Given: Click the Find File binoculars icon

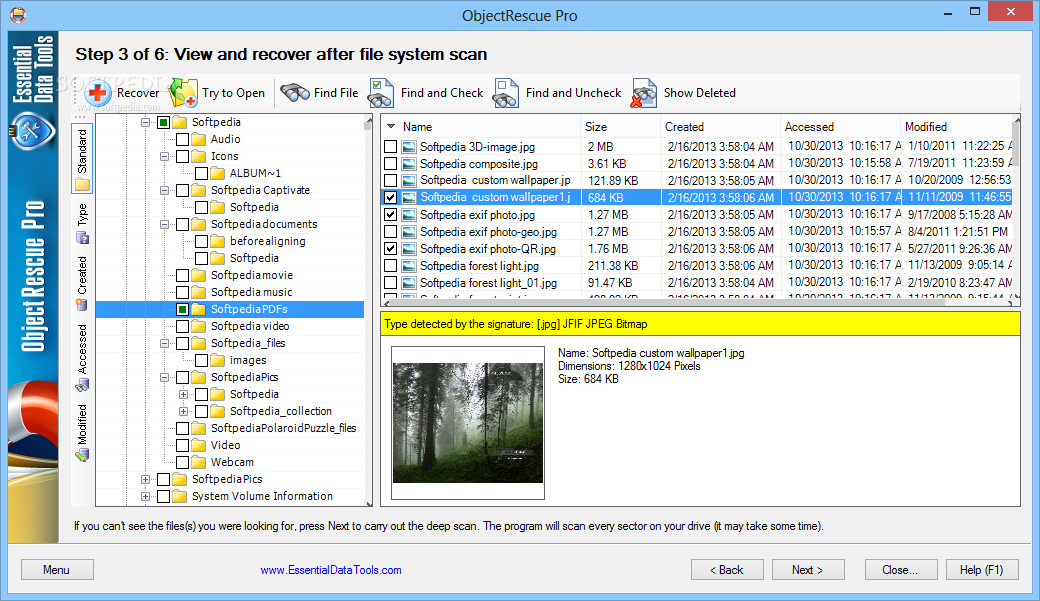Looking at the screenshot, I should tap(295, 93).
